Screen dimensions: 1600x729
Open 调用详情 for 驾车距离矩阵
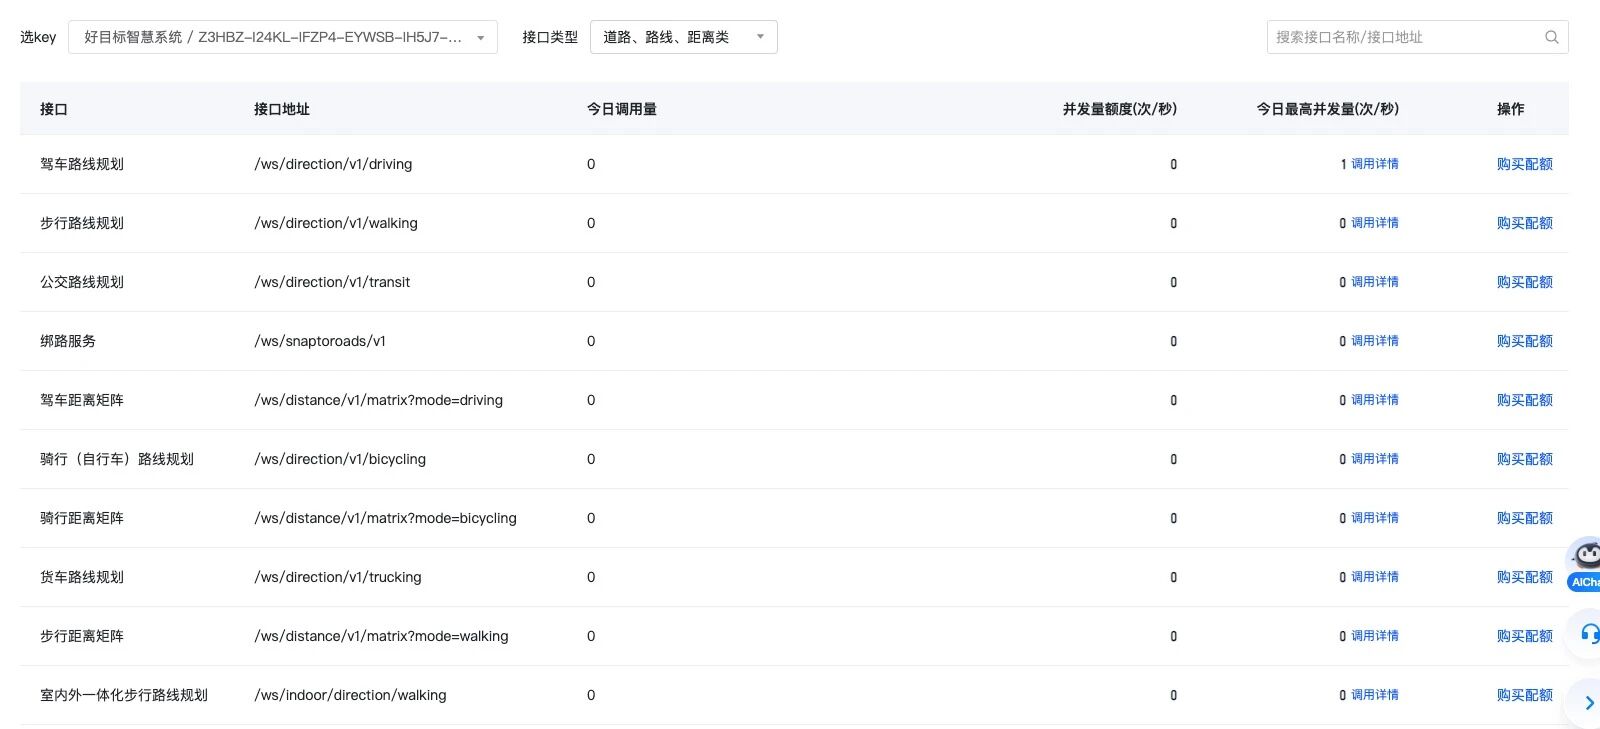pos(1375,400)
